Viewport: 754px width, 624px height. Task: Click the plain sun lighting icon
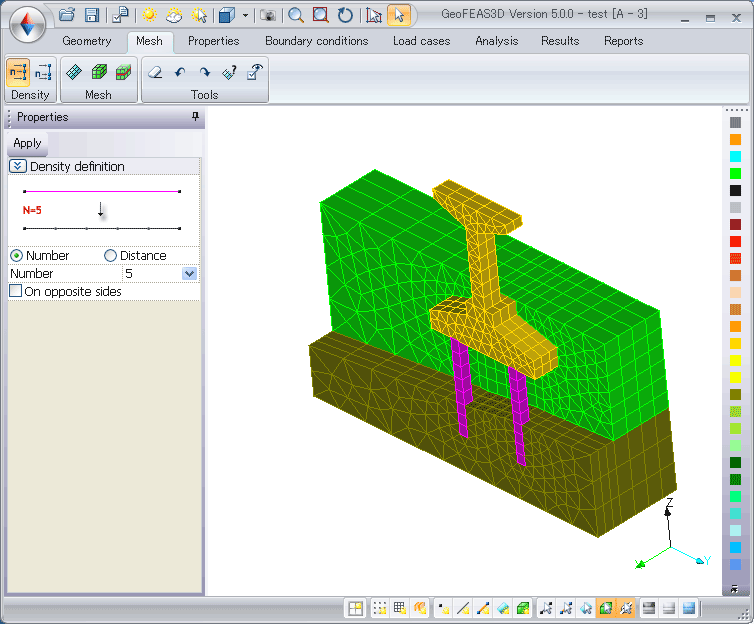click(150, 15)
